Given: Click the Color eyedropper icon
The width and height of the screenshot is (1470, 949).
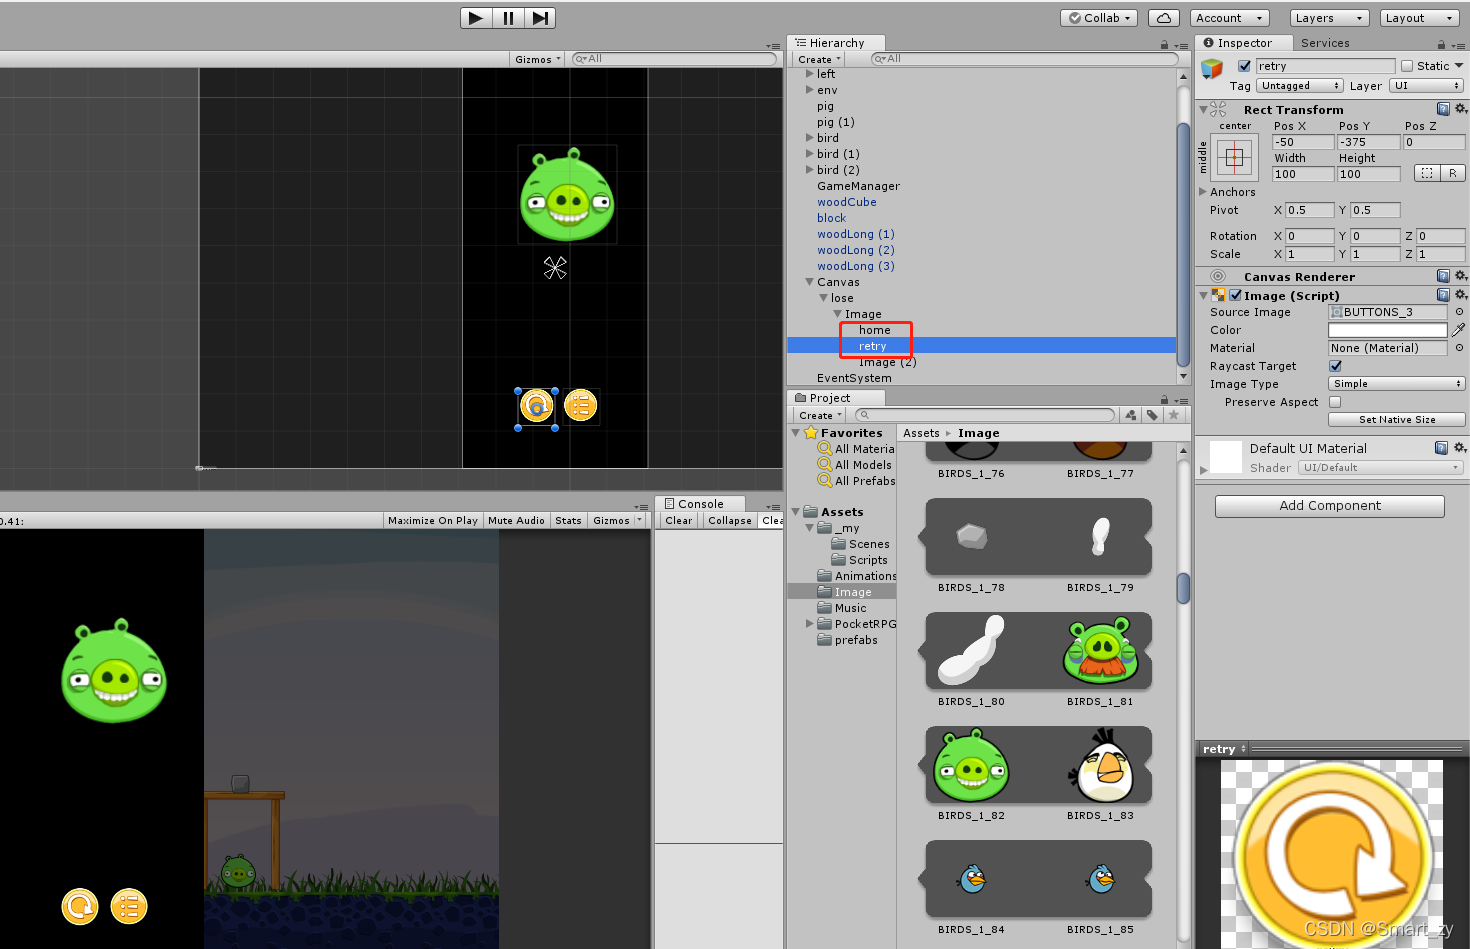Looking at the screenshot, I should tap(1459, 330).
